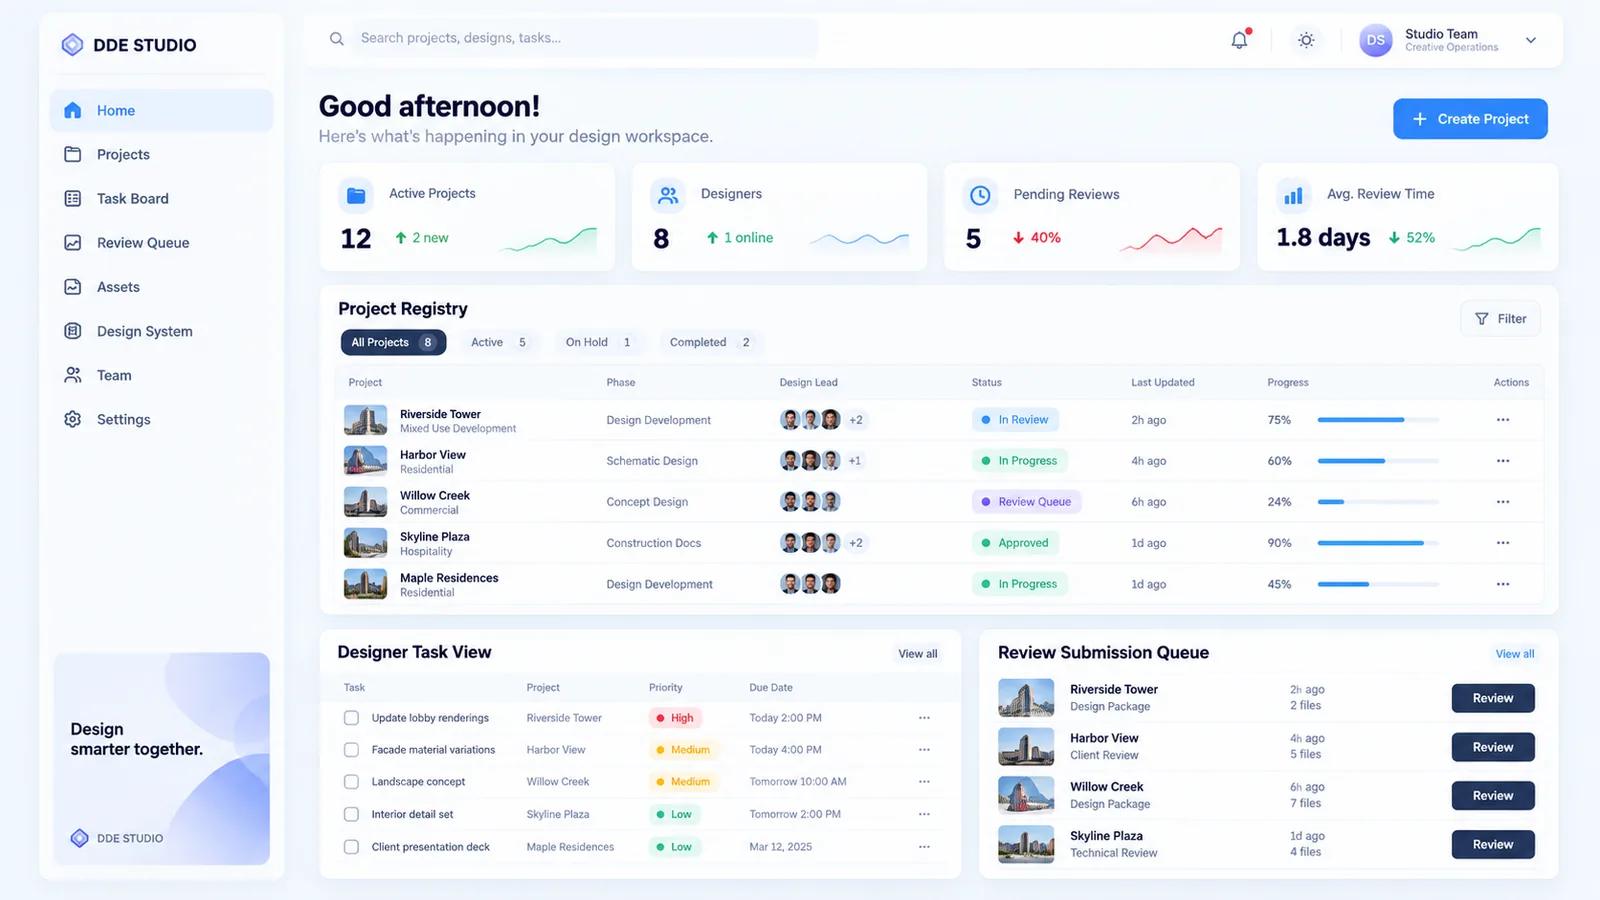The height and width of the screenshot is (900, 1600).
Task: Check the Update lobby renderings task
Action: (x=351, y=718)
